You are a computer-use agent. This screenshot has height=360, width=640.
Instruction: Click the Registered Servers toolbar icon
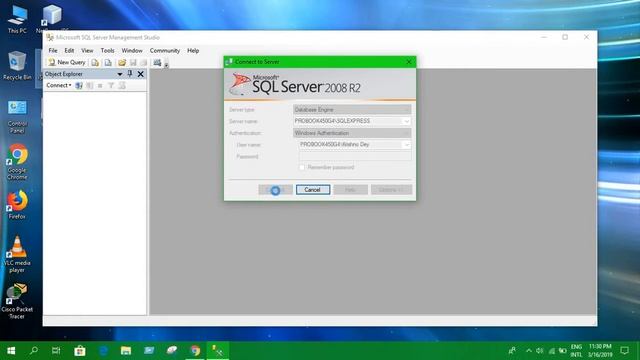(x=157, y=62)
